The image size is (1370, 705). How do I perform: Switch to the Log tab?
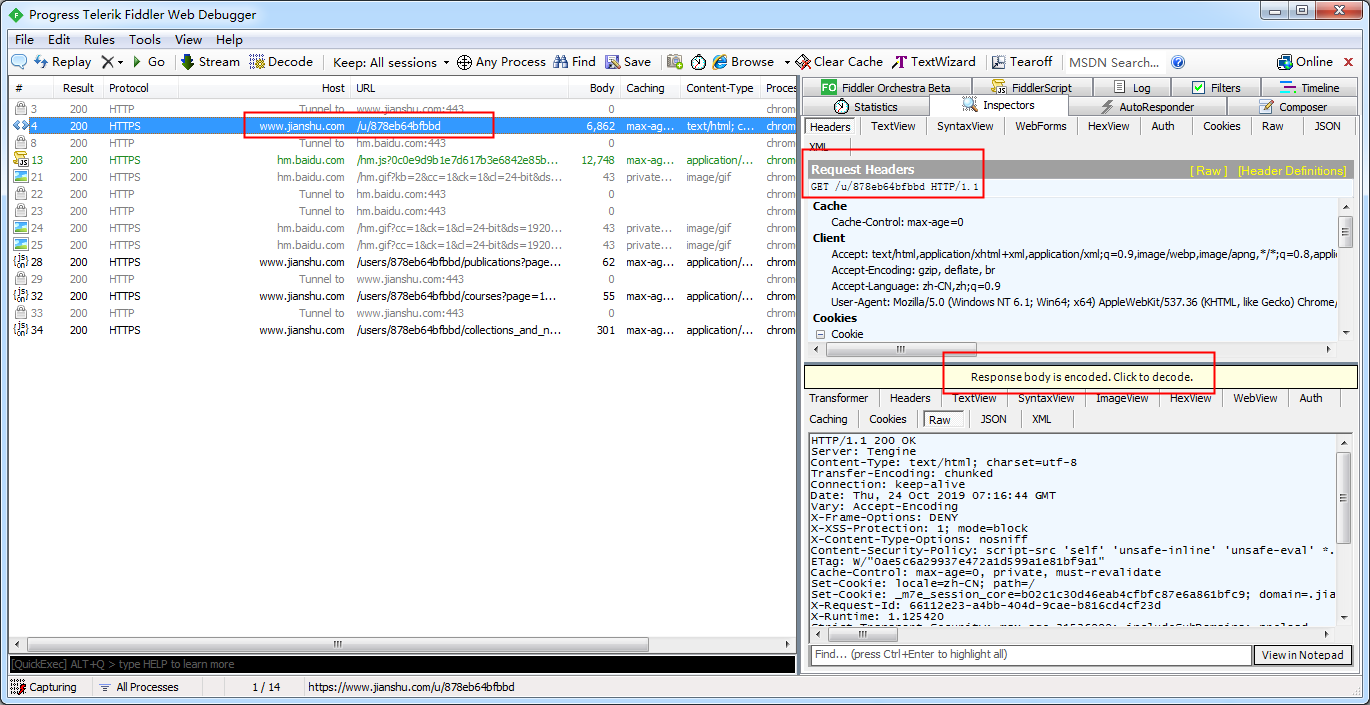(1132, 87)
